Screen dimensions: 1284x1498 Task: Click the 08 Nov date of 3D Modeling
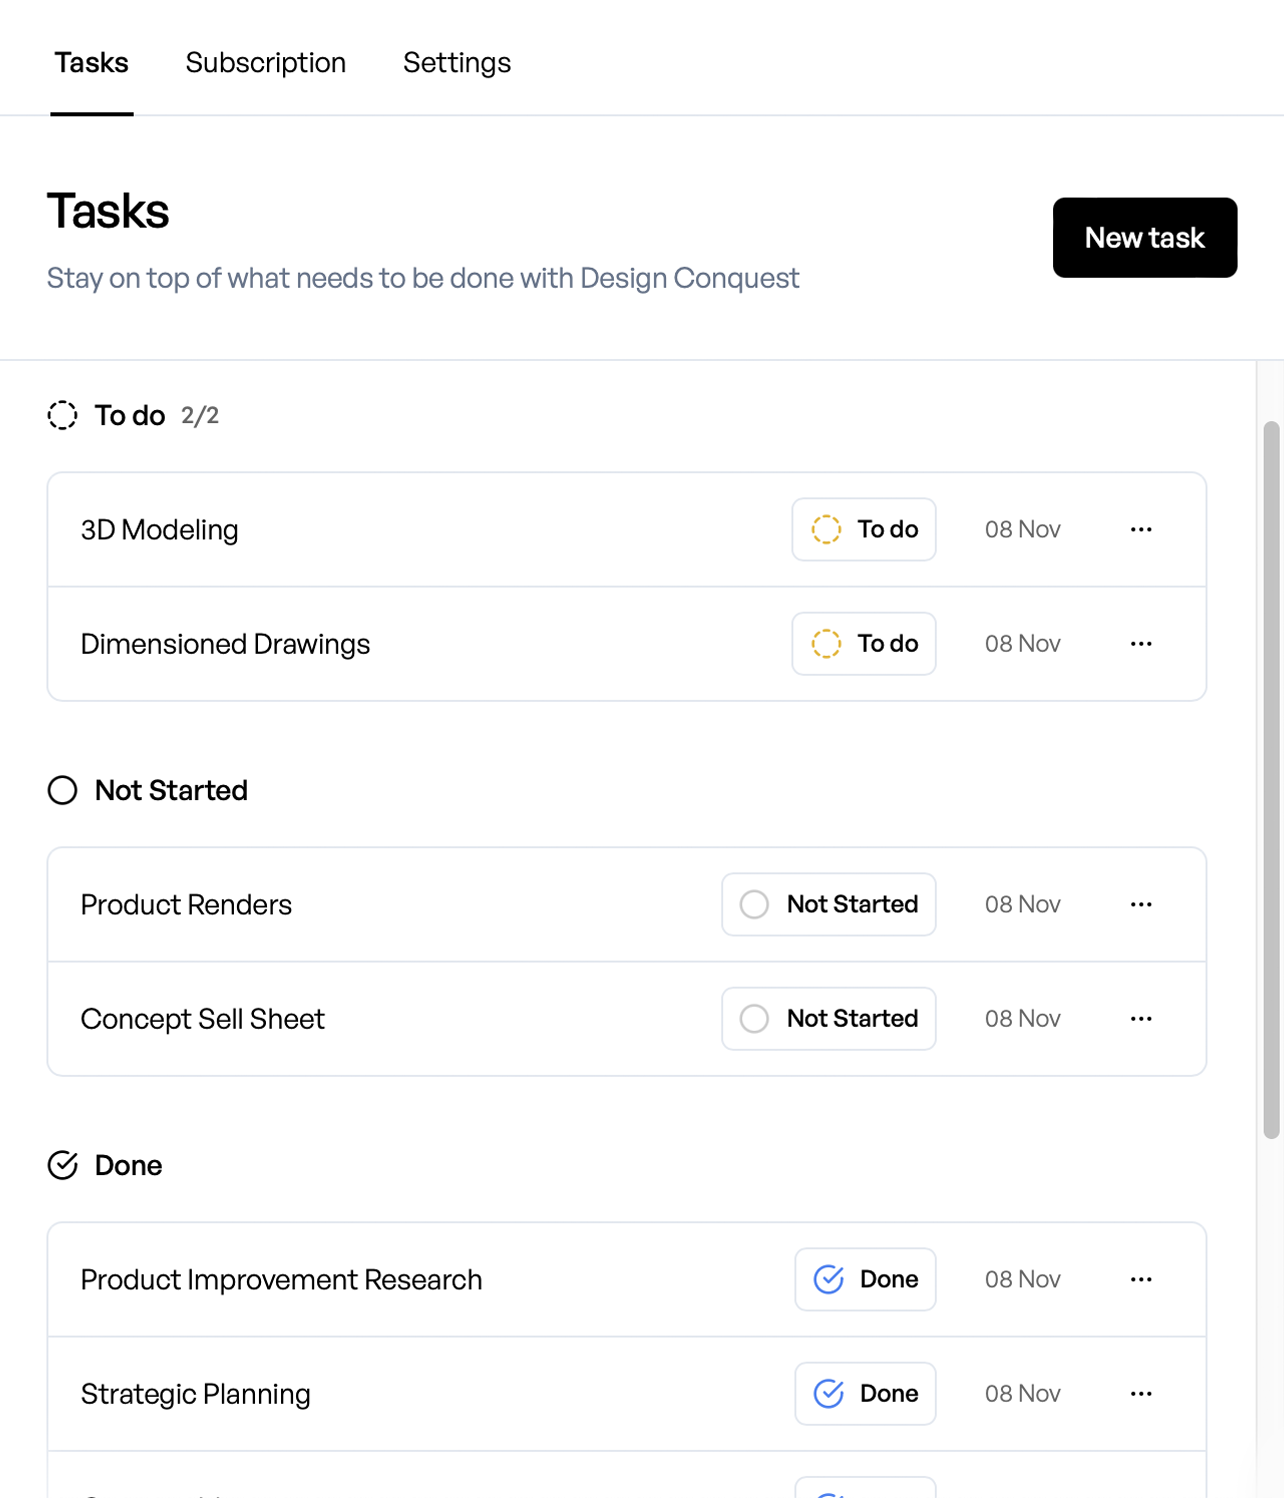coord(1022,529)
